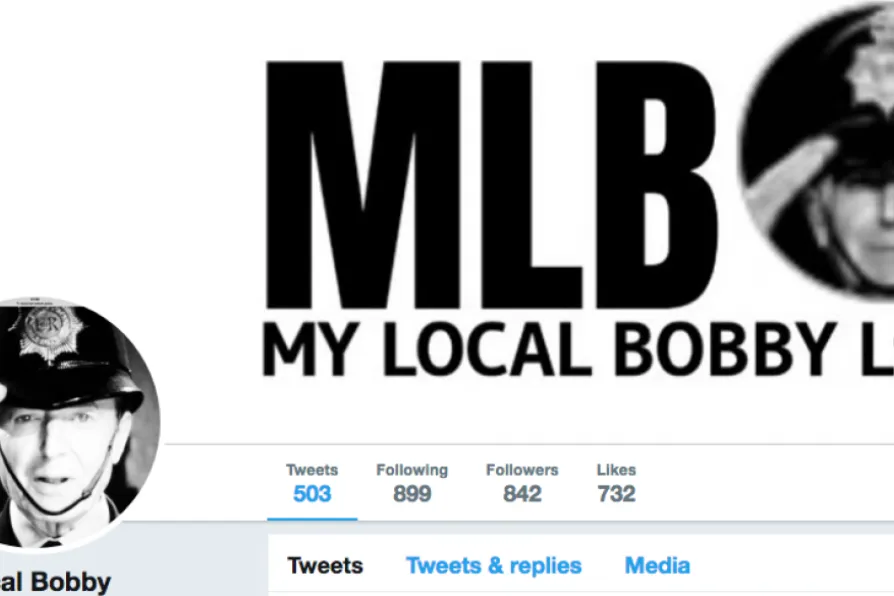
Task: Click the number 899 under Following
Action: coord(412,494)
